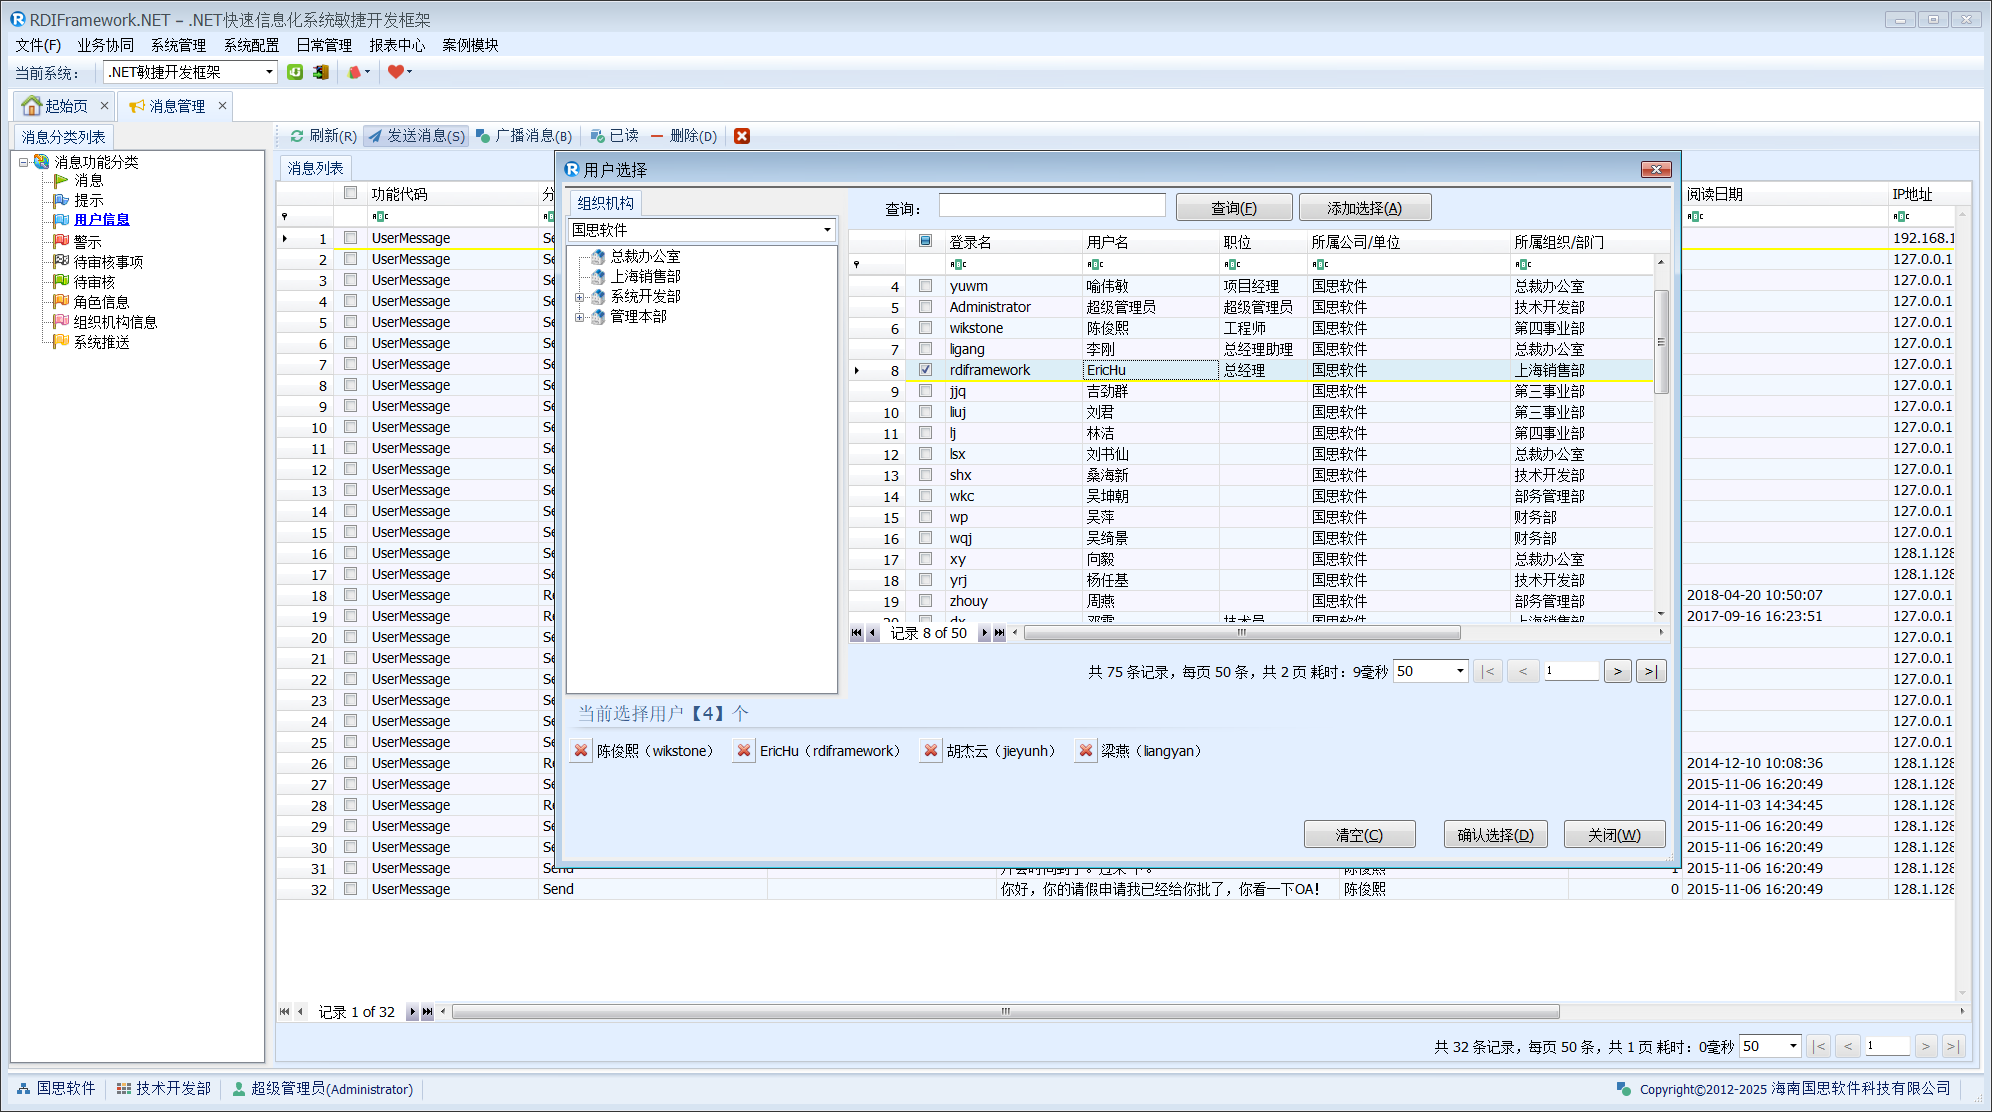Screen dimensions: 1992x1112
Task: Tick the Administrator row checkbox
Action: tap(925, 307)
